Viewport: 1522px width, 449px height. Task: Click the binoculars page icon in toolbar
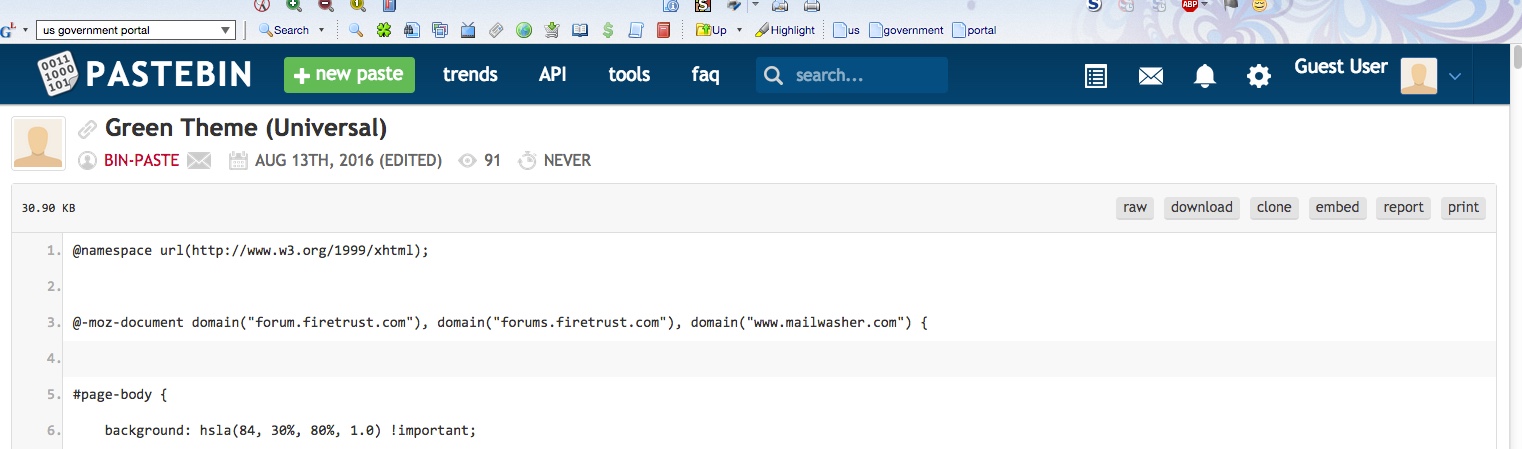click(412, 30)
